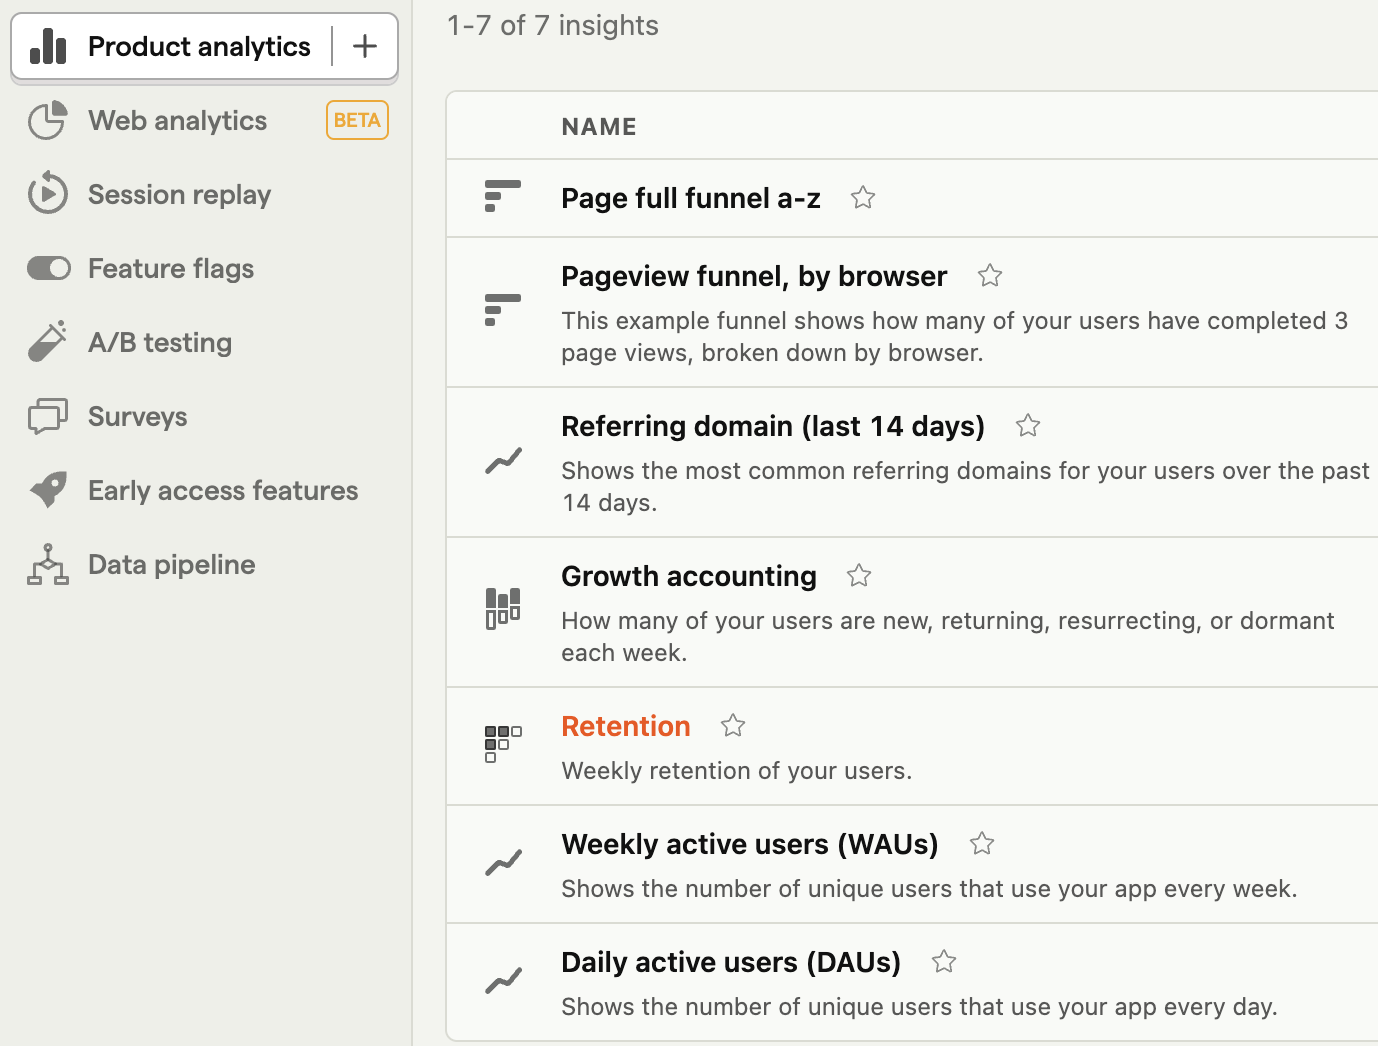Open the Web analytics pie chart icon
The height and width of the screenshot is (1046, 1378).
click(x=48, y=120)
